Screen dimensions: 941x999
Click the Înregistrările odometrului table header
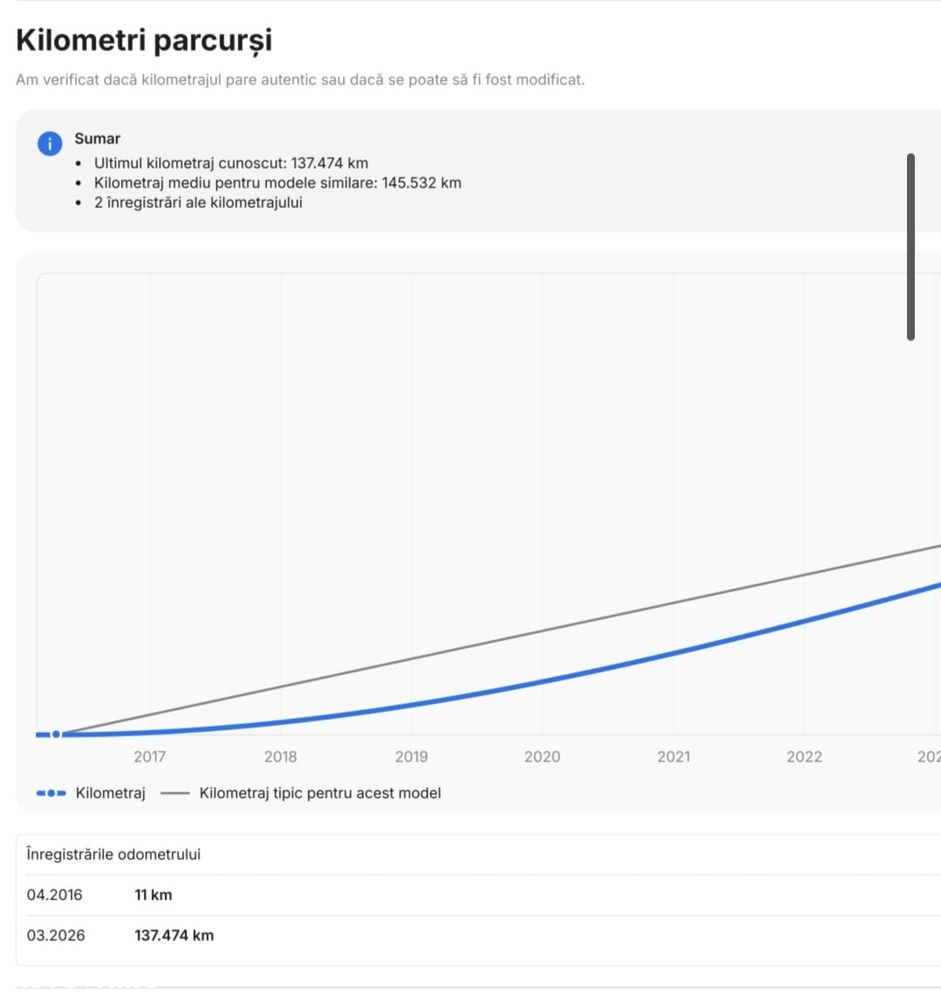(x=113, y=854)
